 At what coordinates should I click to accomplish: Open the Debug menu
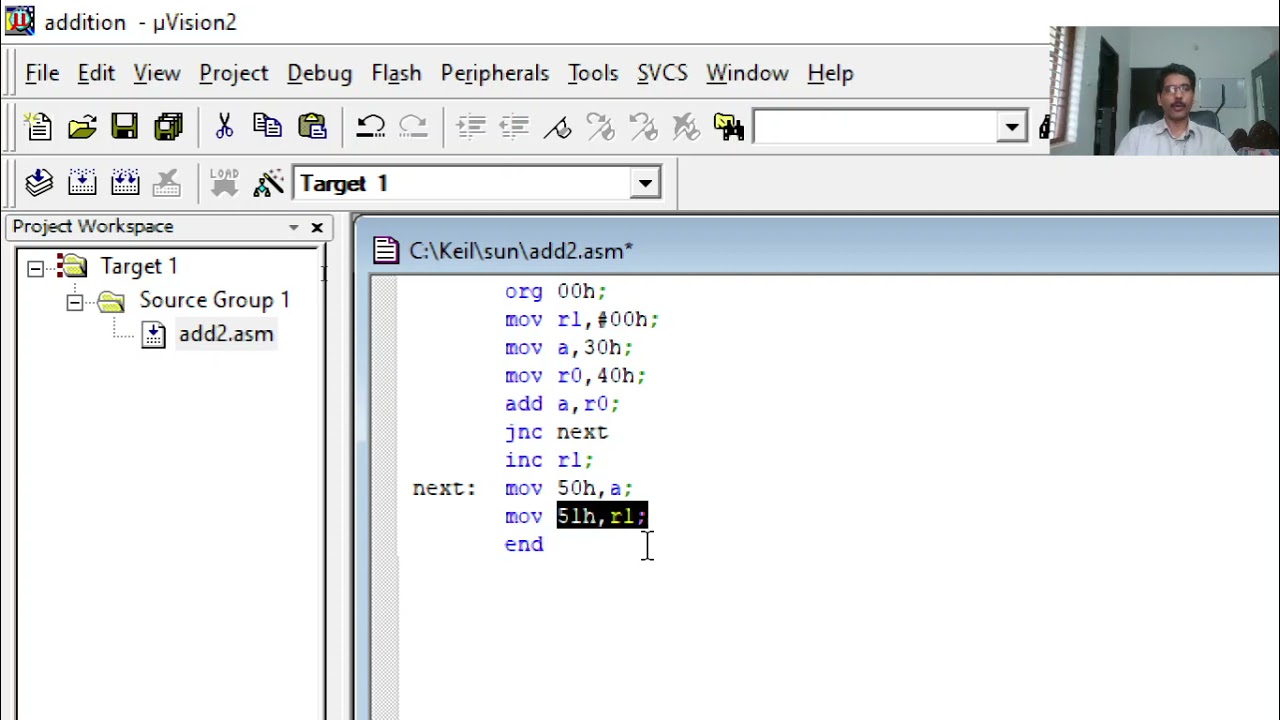[x=319, y=73]
